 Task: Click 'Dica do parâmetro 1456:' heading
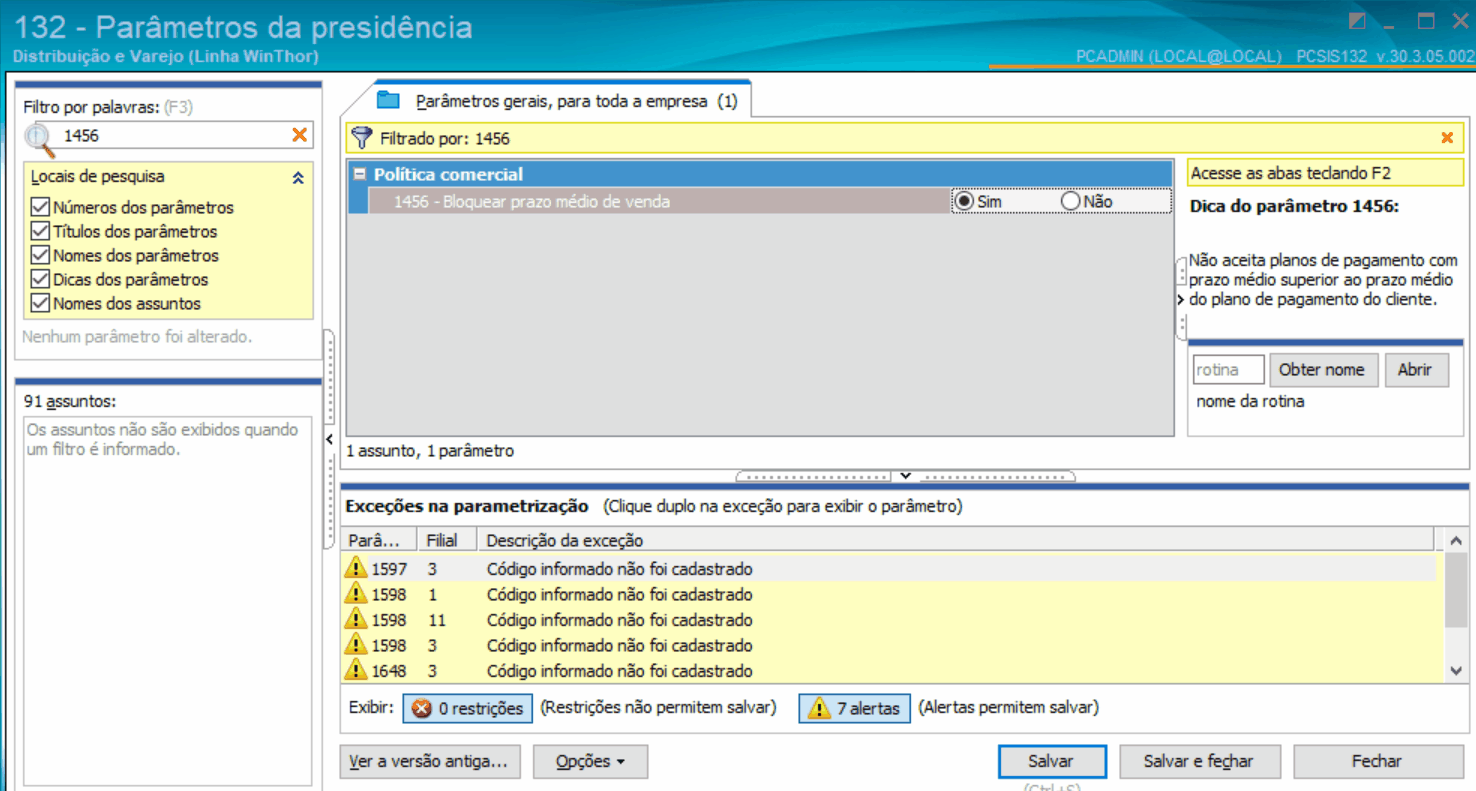[1294, 207]
